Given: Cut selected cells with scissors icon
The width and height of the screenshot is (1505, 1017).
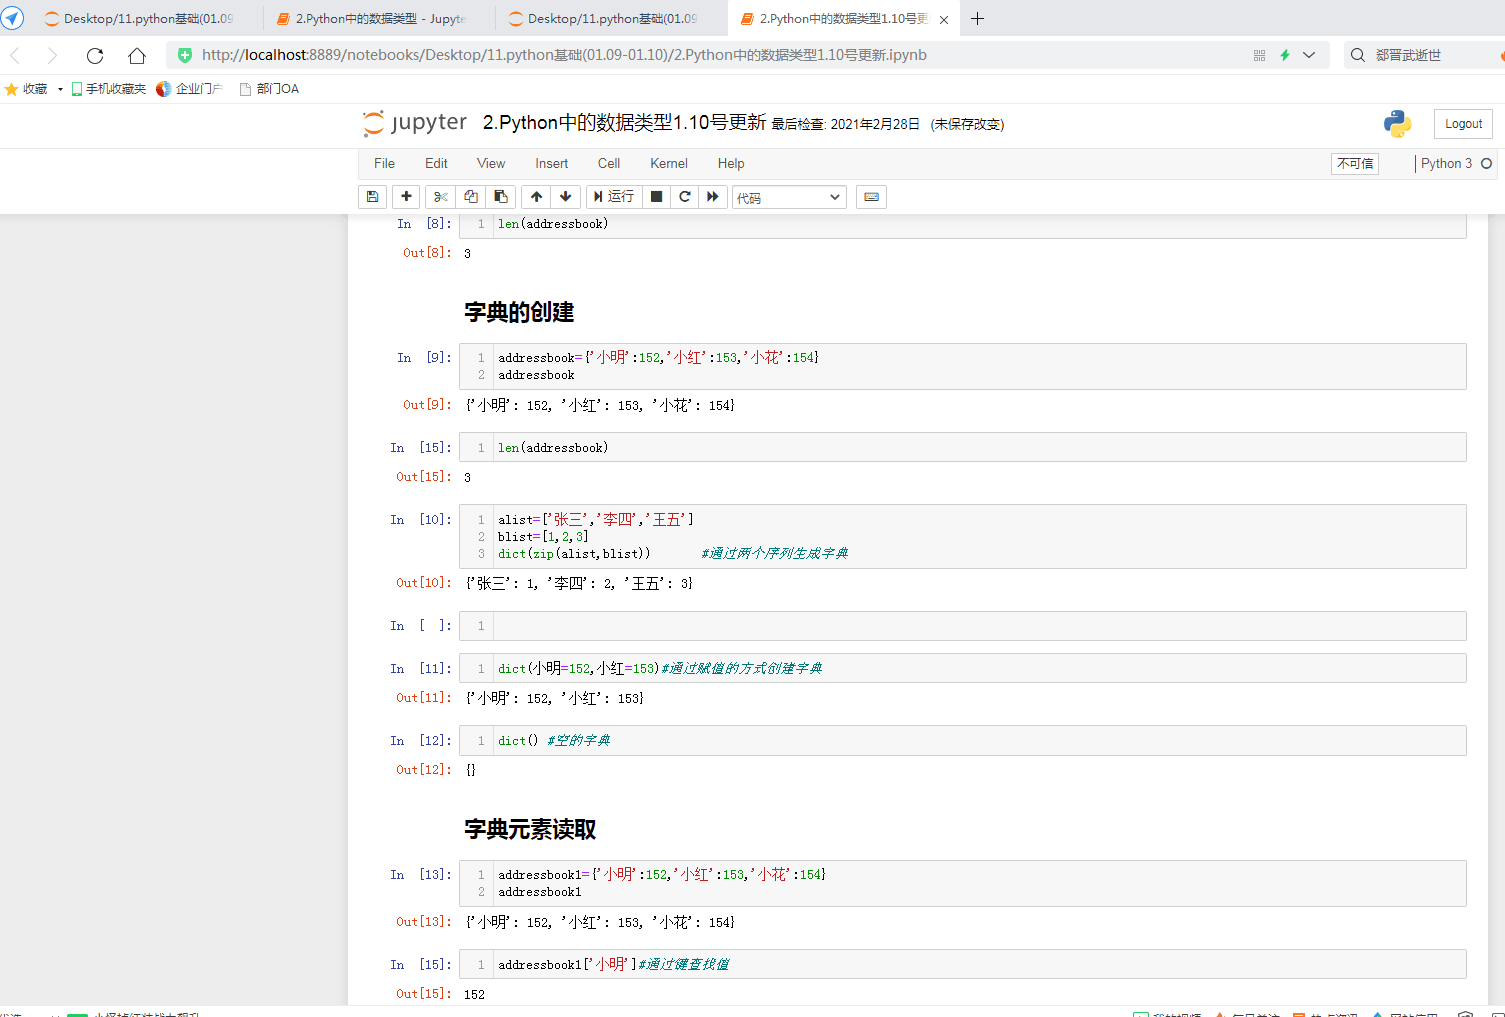Looking at the screenshot, I should click(440, 197).
